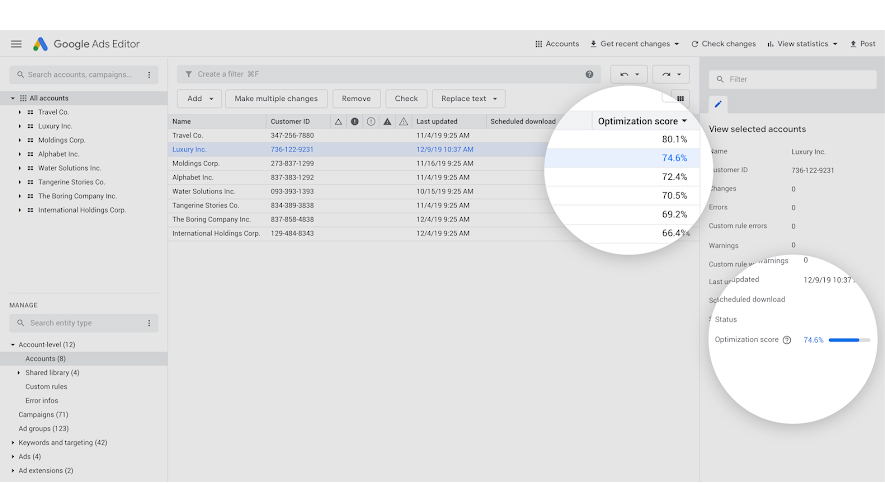The height and width of the screenshot is (483, 885).
Task: Open Get recent changes dropdown
Action: (634, 43)
